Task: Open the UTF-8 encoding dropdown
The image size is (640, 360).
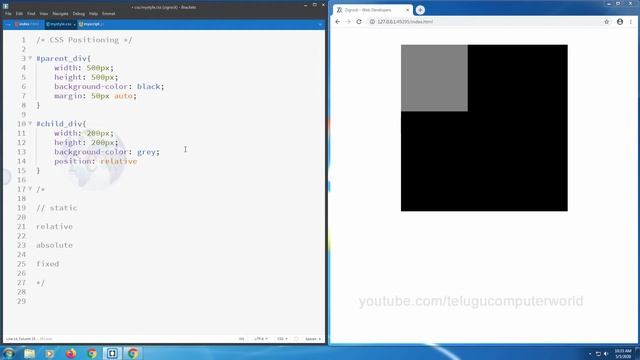Action: tap(261, 339)
